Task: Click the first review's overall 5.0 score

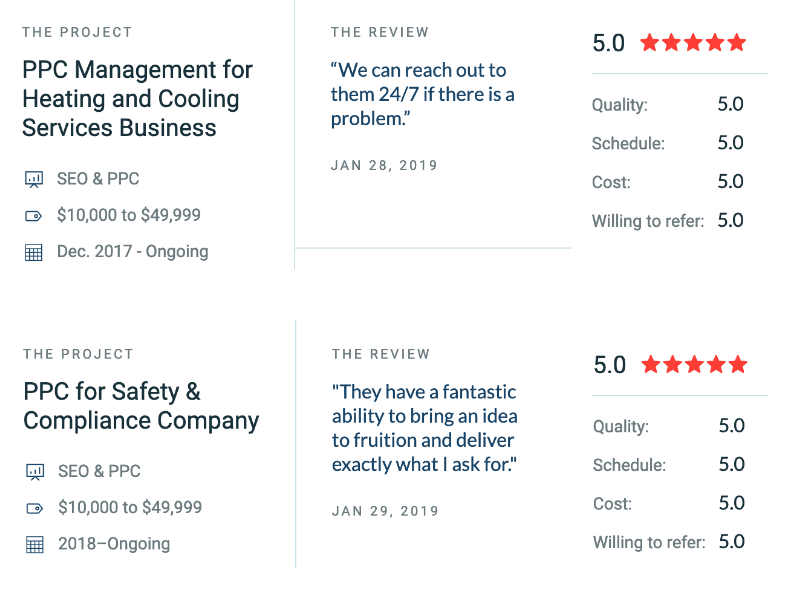Action: coord(609,43)
